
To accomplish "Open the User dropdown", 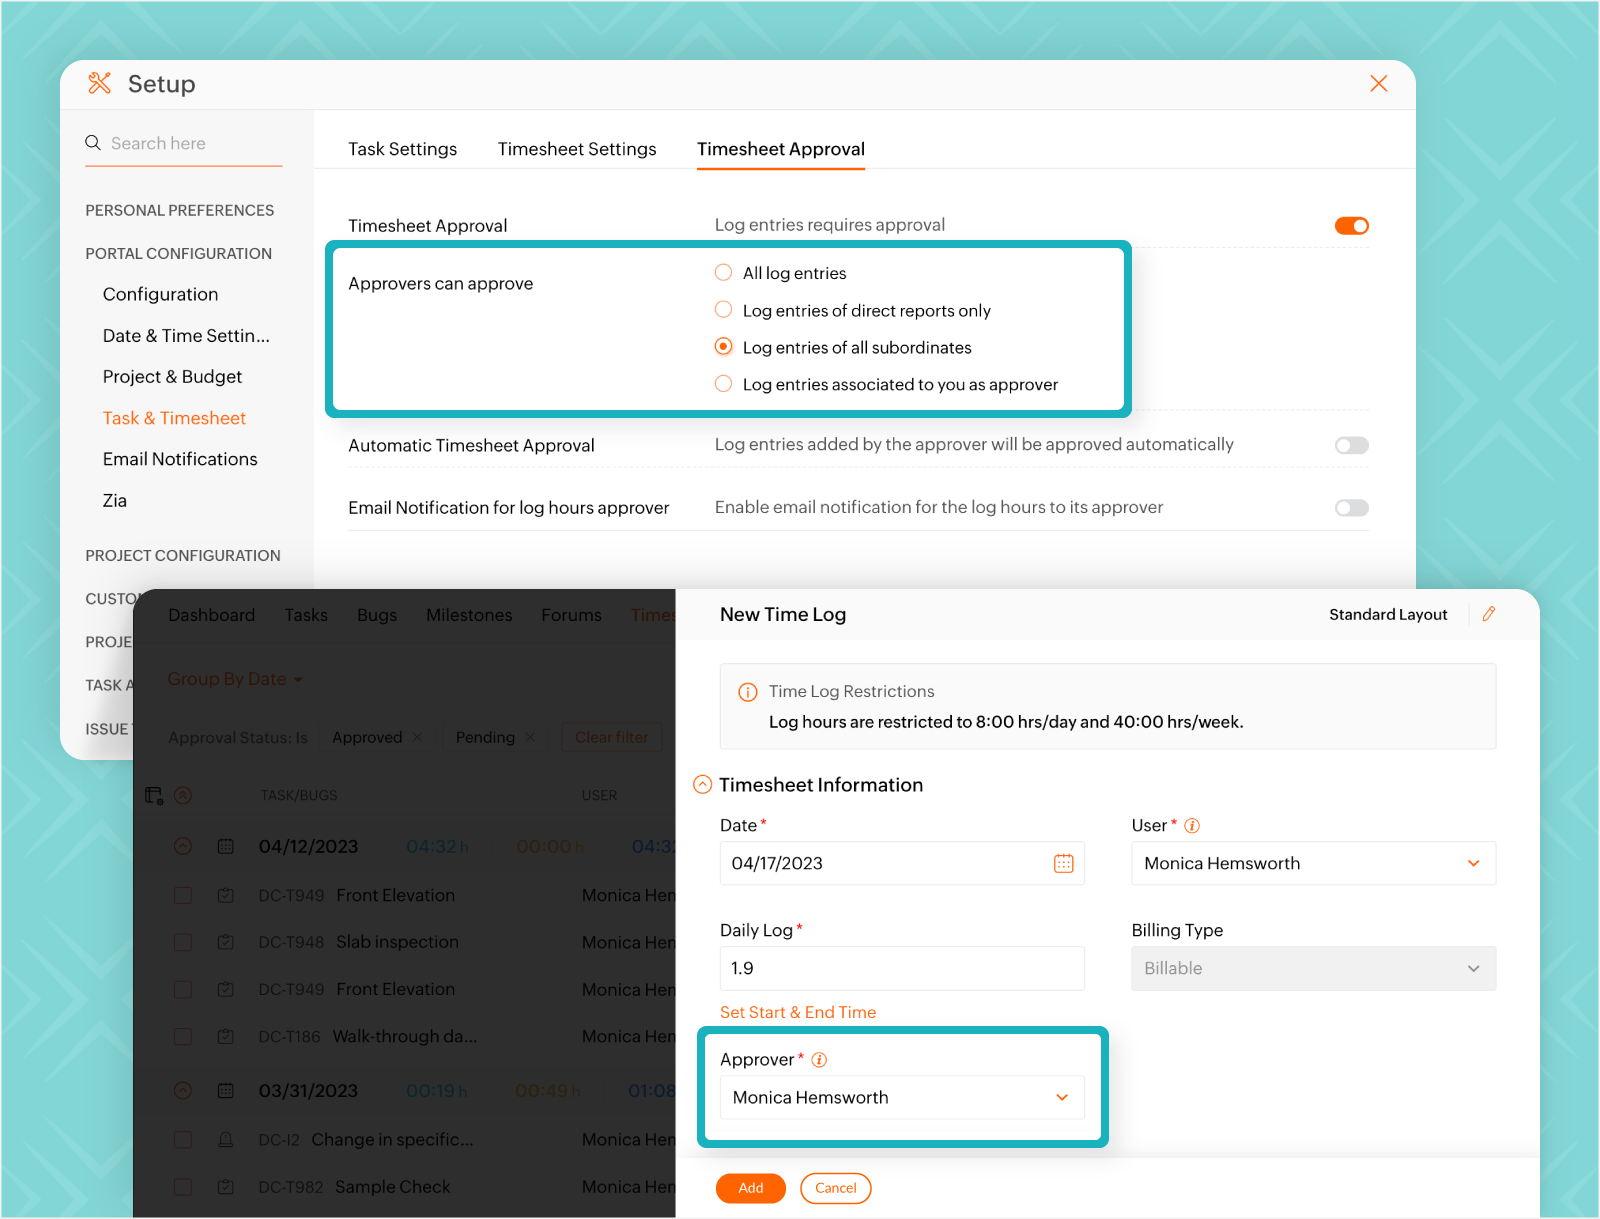I will click(x=1313, y=863).
